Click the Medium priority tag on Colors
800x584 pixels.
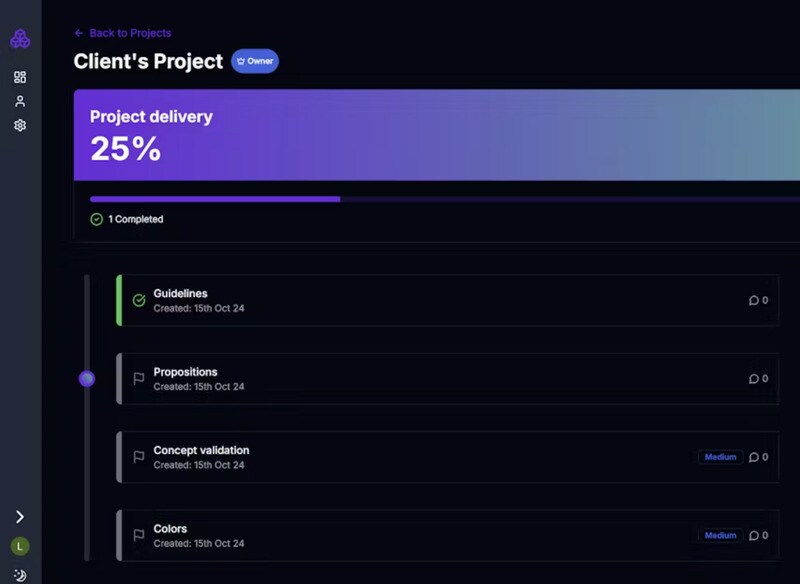pyautogui.click(x=720, y=535)
